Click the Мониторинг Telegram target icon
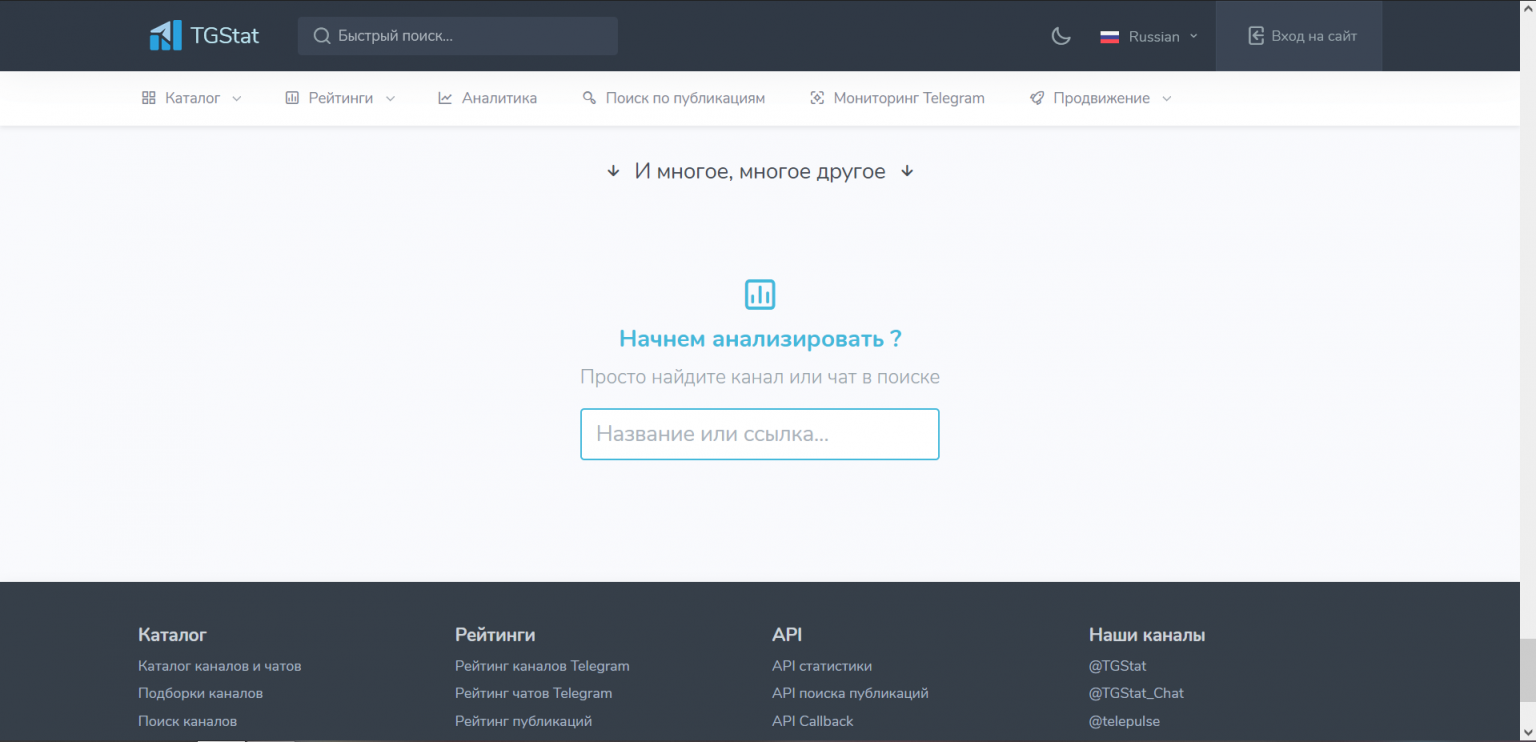Screen dimensions: 1536x742 [817, 98]
